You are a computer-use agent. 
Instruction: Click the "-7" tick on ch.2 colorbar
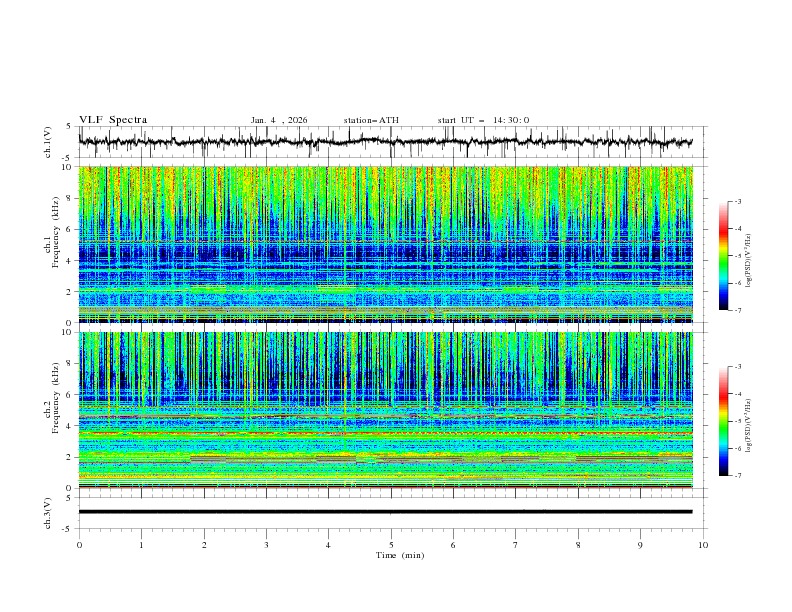[738, 476]
